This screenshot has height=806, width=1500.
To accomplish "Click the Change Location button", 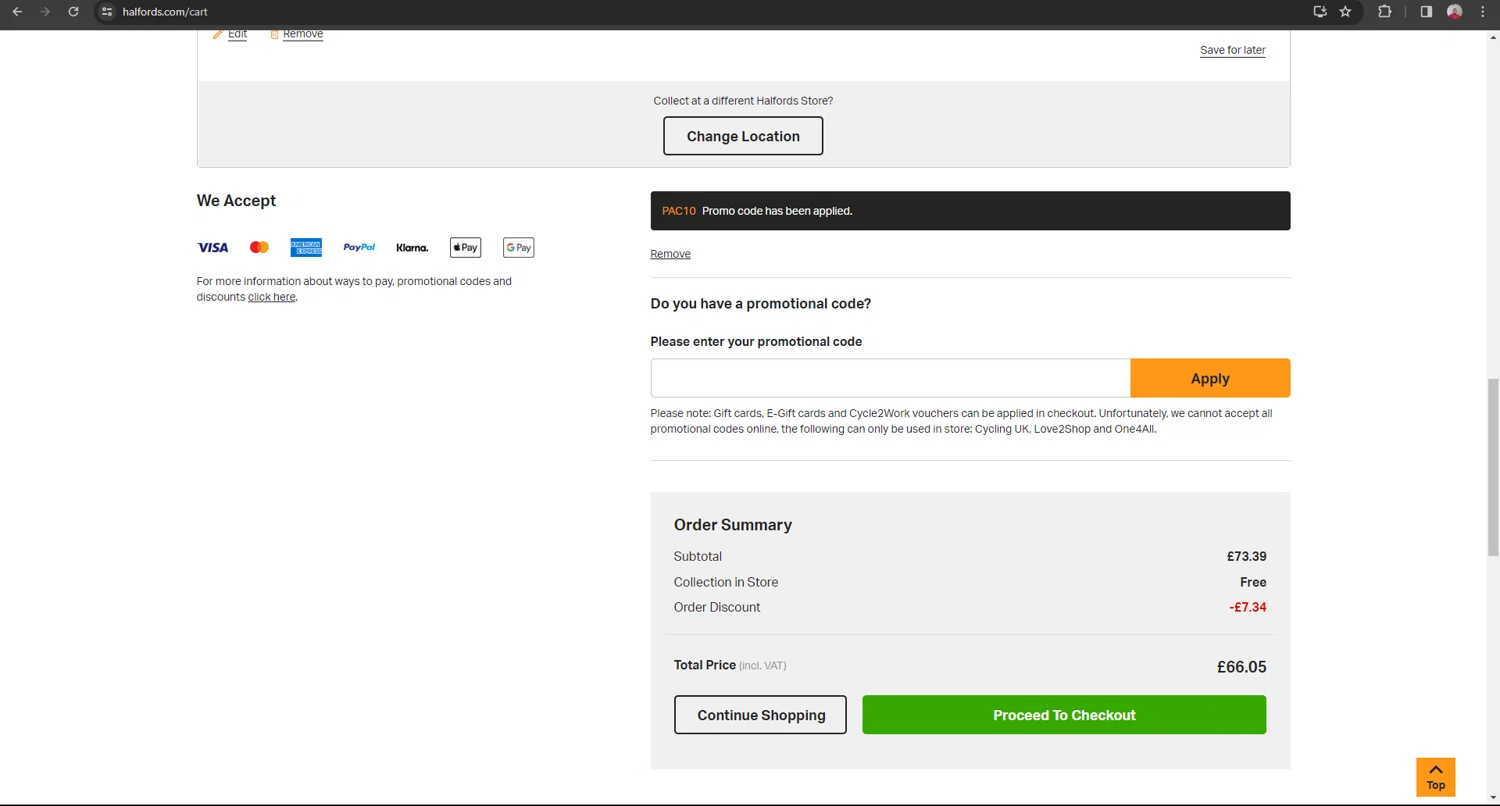I will coord(743,136).
